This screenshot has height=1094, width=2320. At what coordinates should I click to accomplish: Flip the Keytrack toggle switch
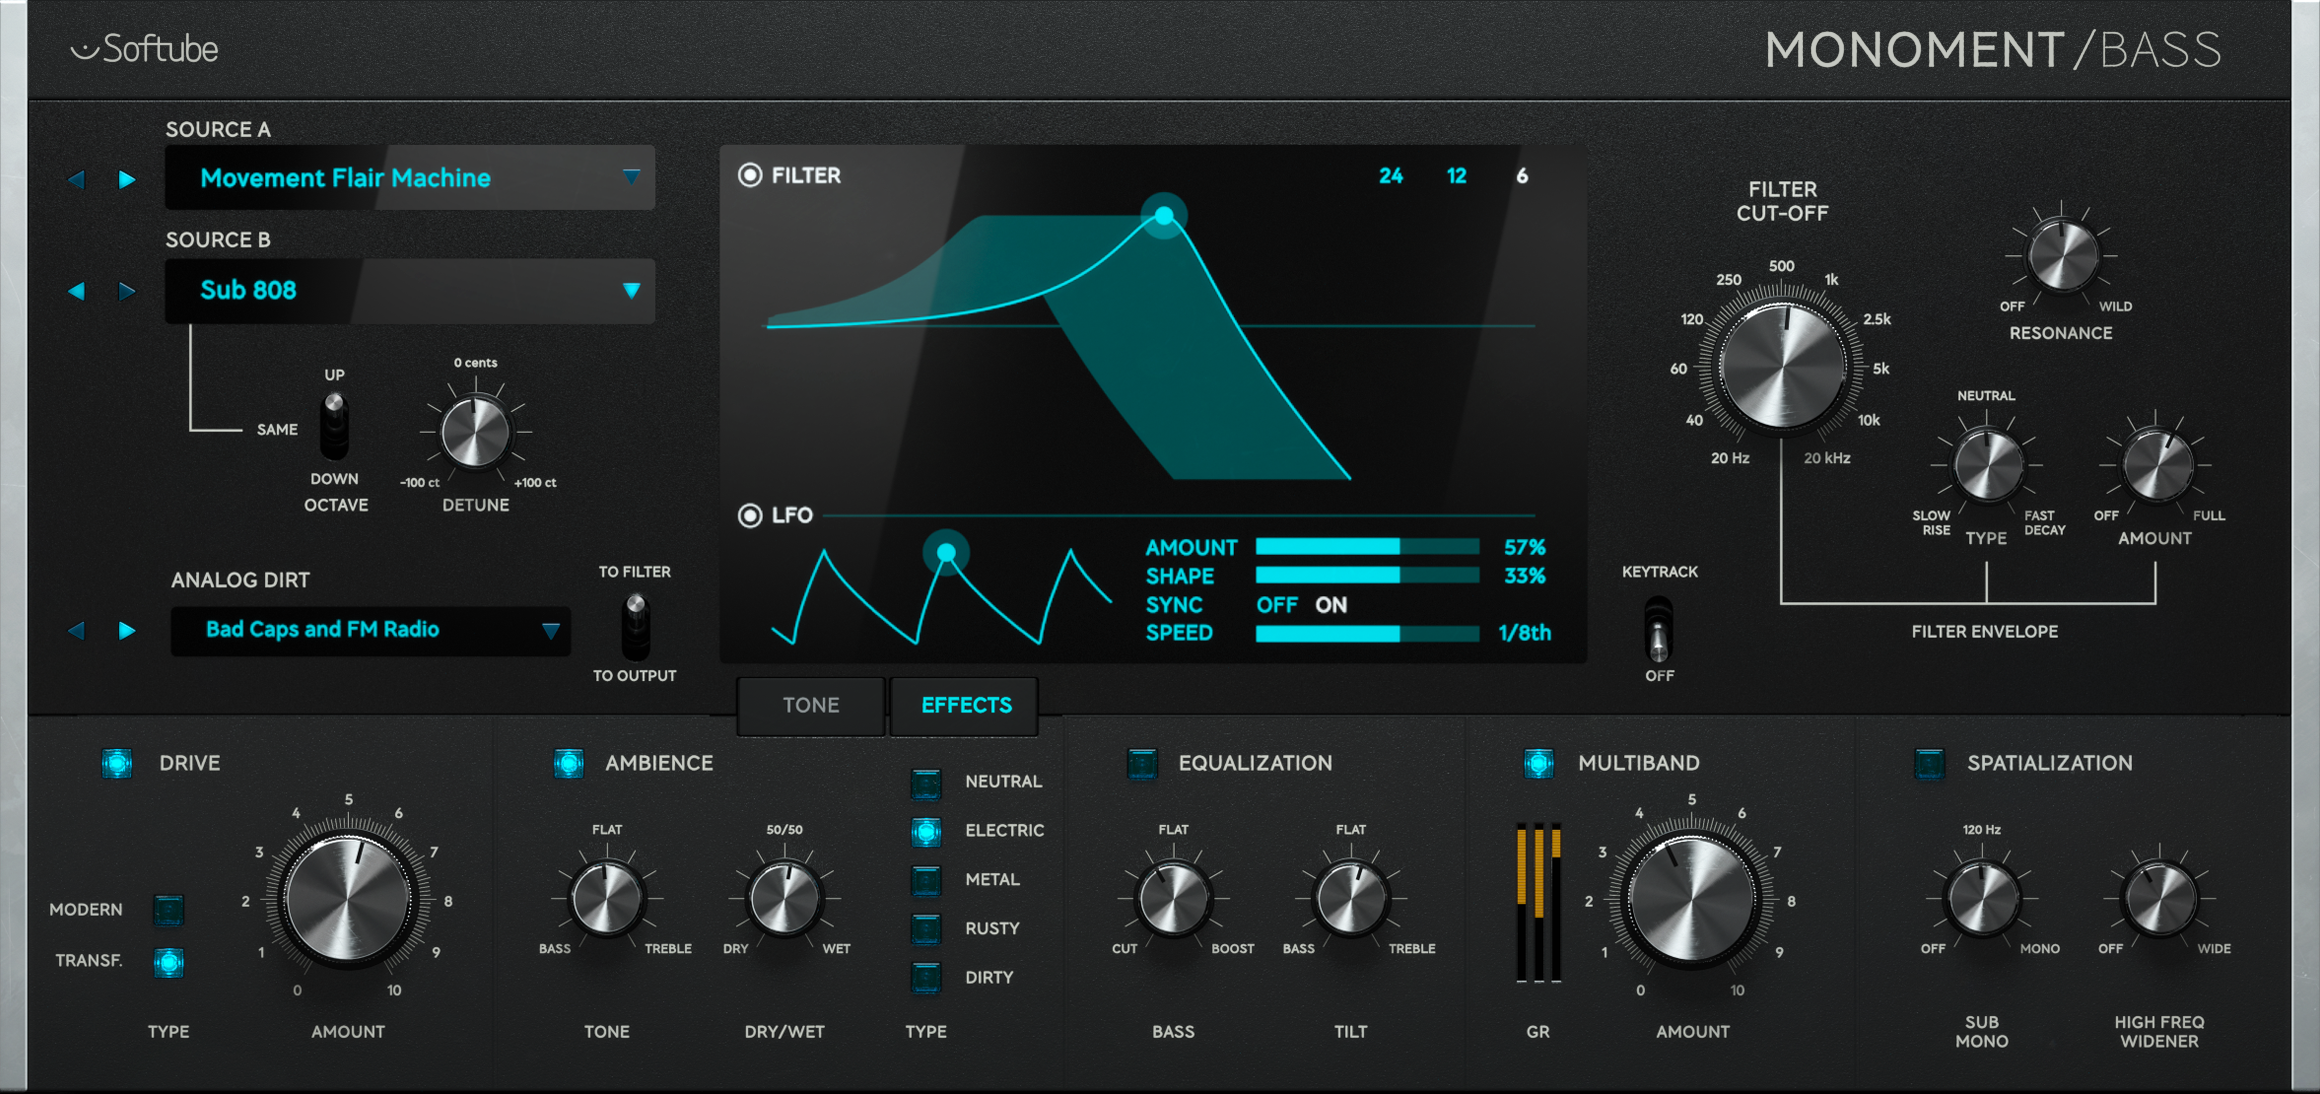[x=1659, y=630]
